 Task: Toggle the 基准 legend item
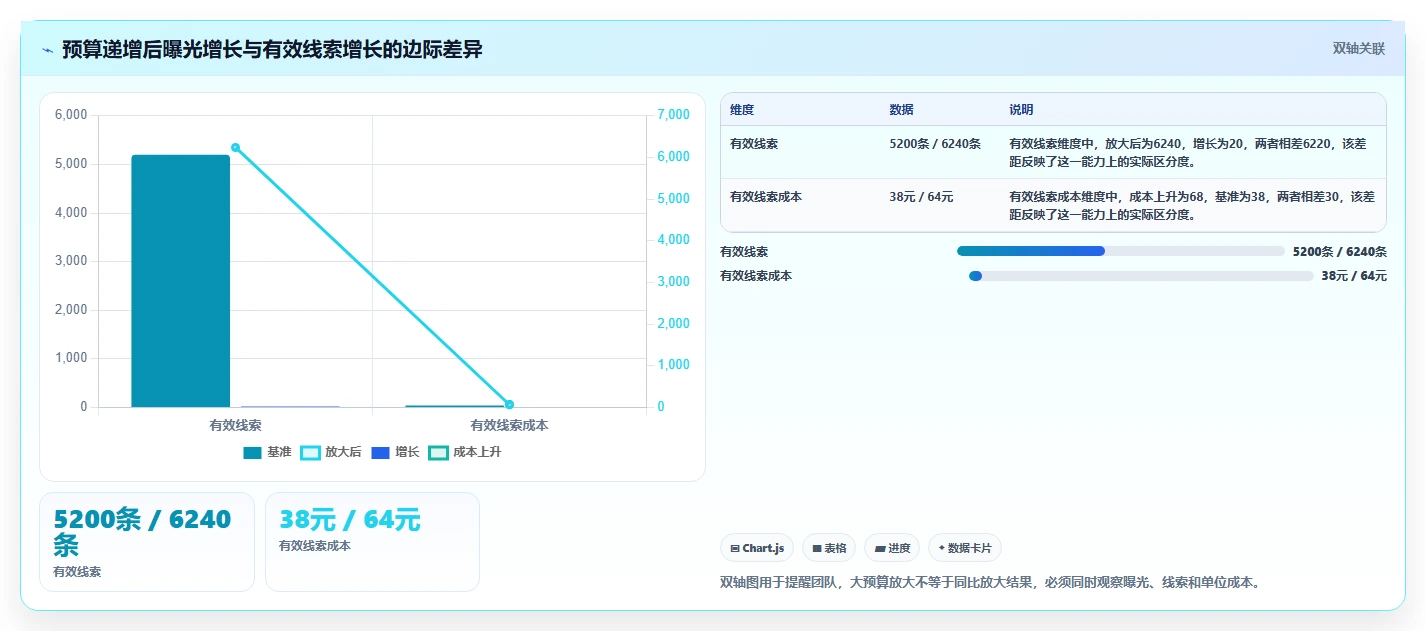(x=267, y=452)
